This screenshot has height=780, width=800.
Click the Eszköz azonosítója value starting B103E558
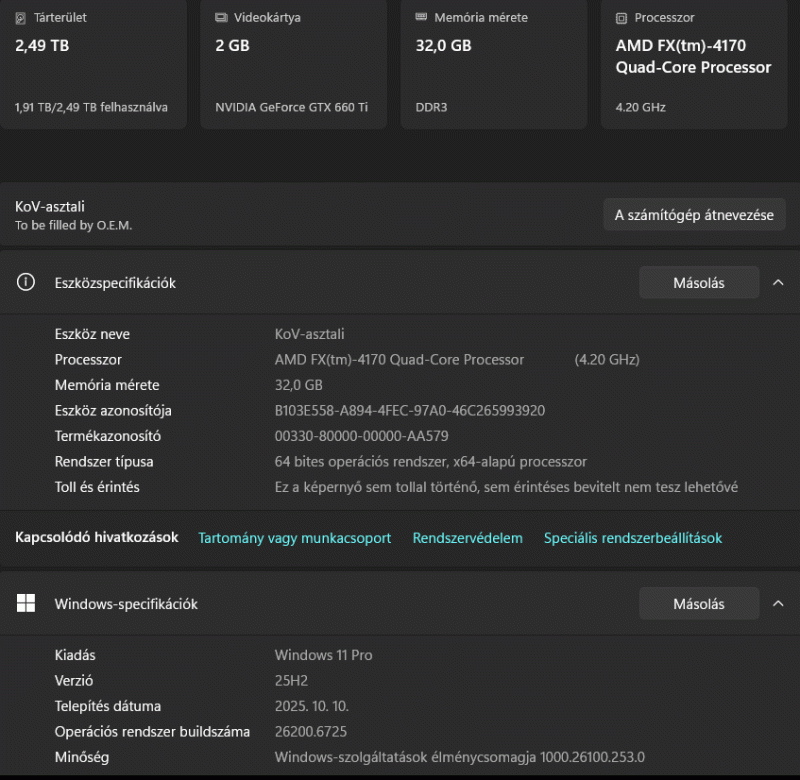point(409,410)
